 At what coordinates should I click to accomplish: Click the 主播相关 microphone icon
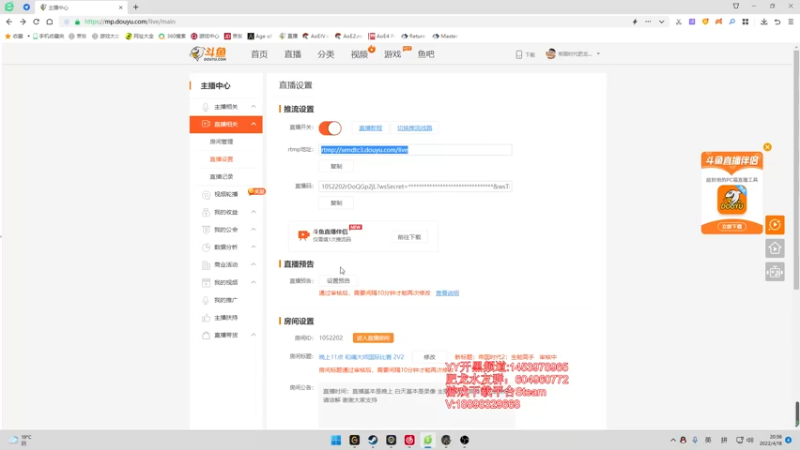click(x=206, y=107)
